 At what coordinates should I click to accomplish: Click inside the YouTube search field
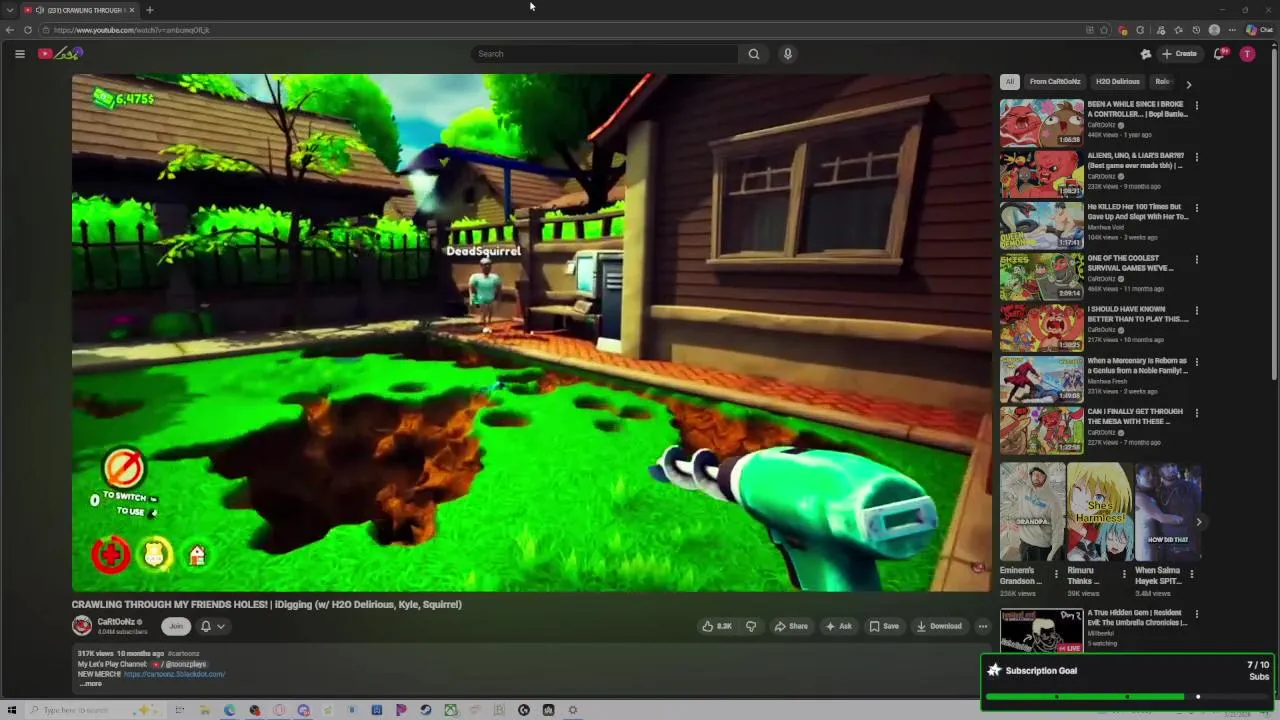[605, 54]
